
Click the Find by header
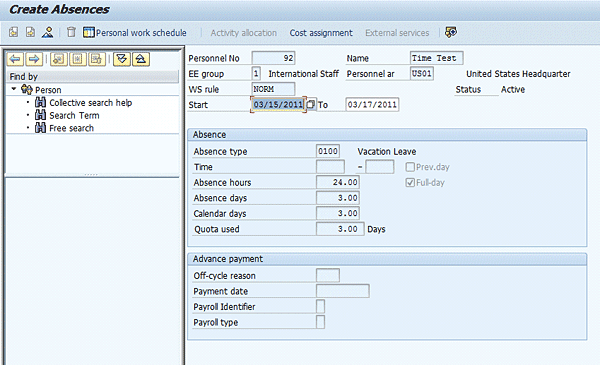[x=93, y=77]
